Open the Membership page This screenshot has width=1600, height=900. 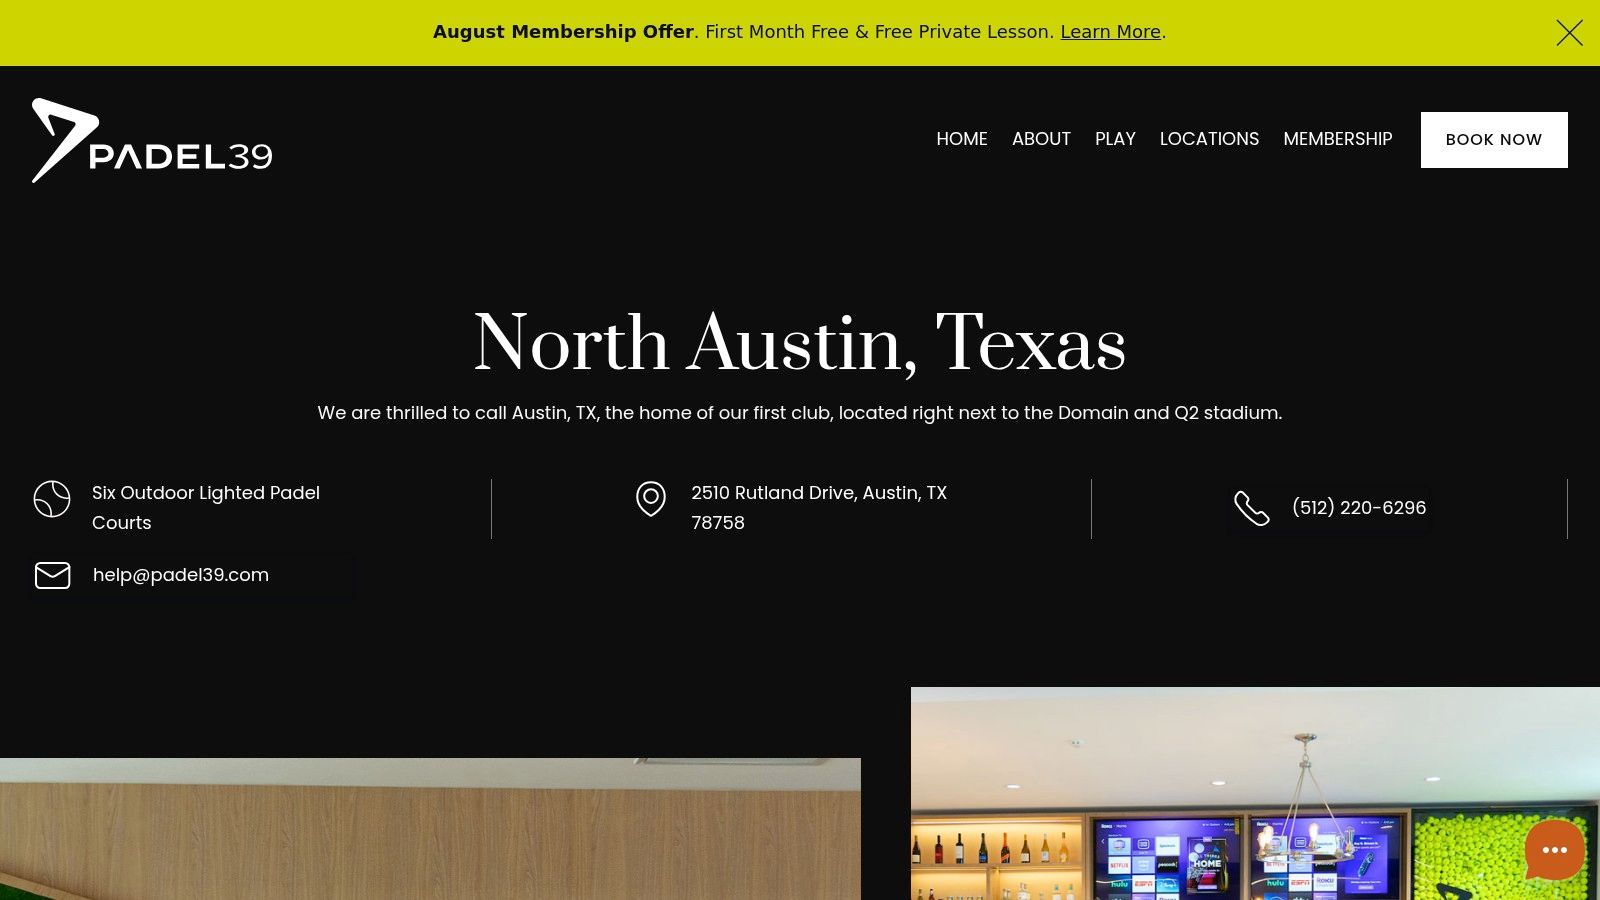click(x=1337, y=139)
